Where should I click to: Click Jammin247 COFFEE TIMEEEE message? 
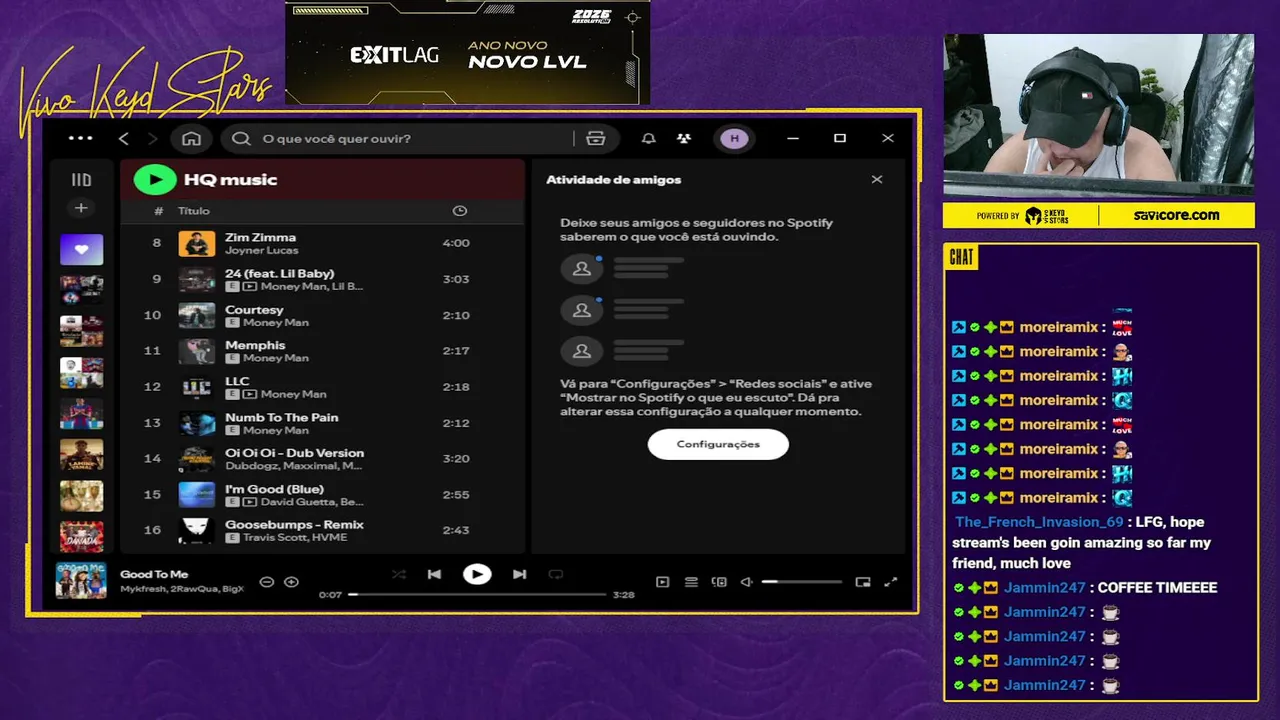1157,588
